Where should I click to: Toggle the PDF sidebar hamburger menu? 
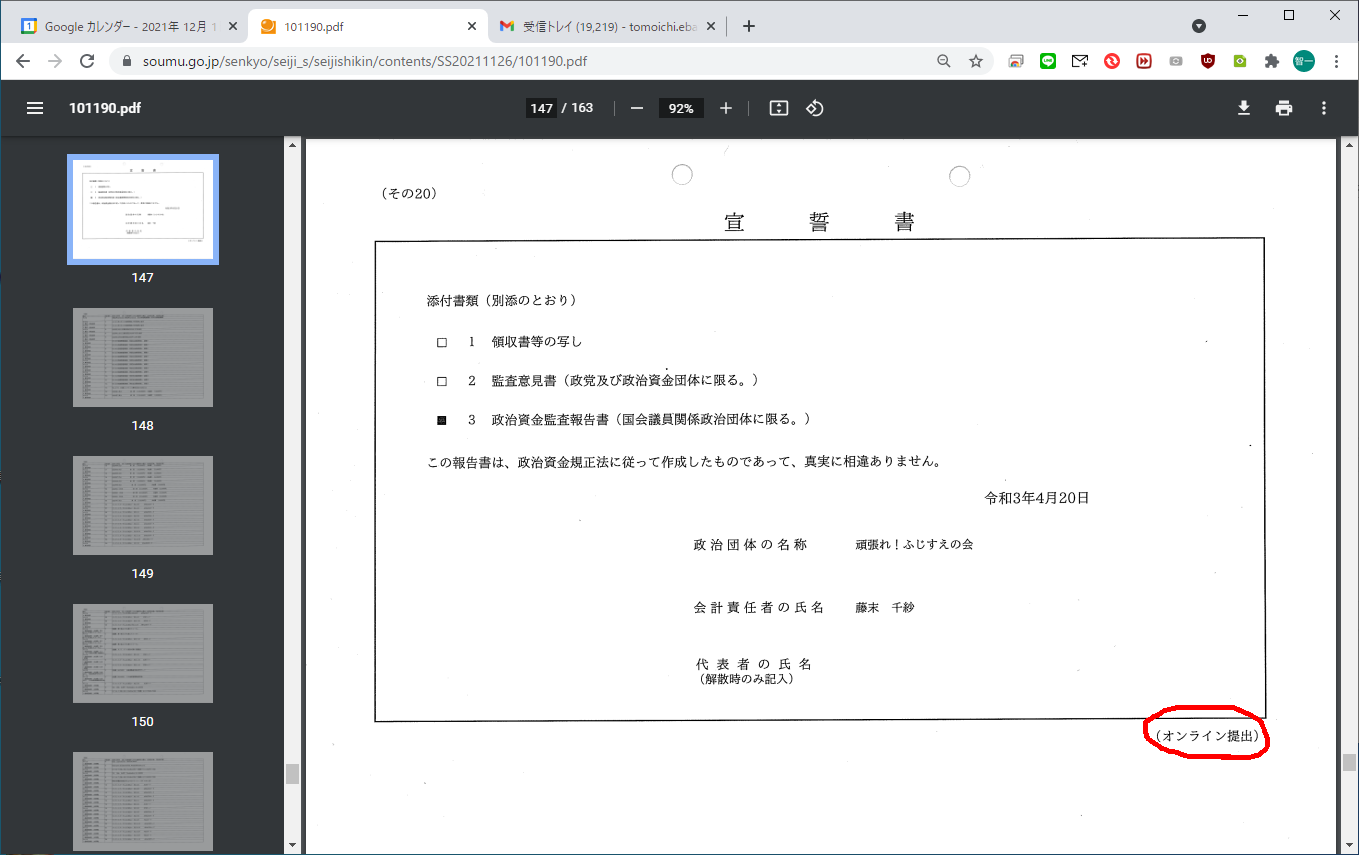35,108
